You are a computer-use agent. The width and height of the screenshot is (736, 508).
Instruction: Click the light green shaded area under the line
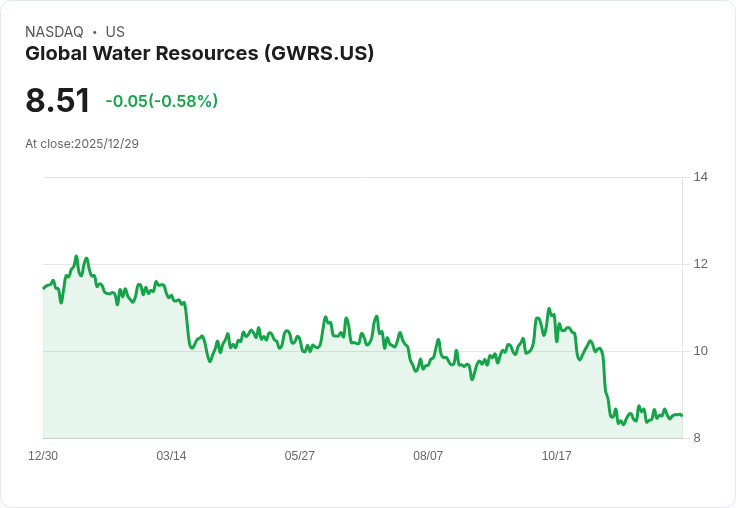pyautogui.click(x=329, y=399)
